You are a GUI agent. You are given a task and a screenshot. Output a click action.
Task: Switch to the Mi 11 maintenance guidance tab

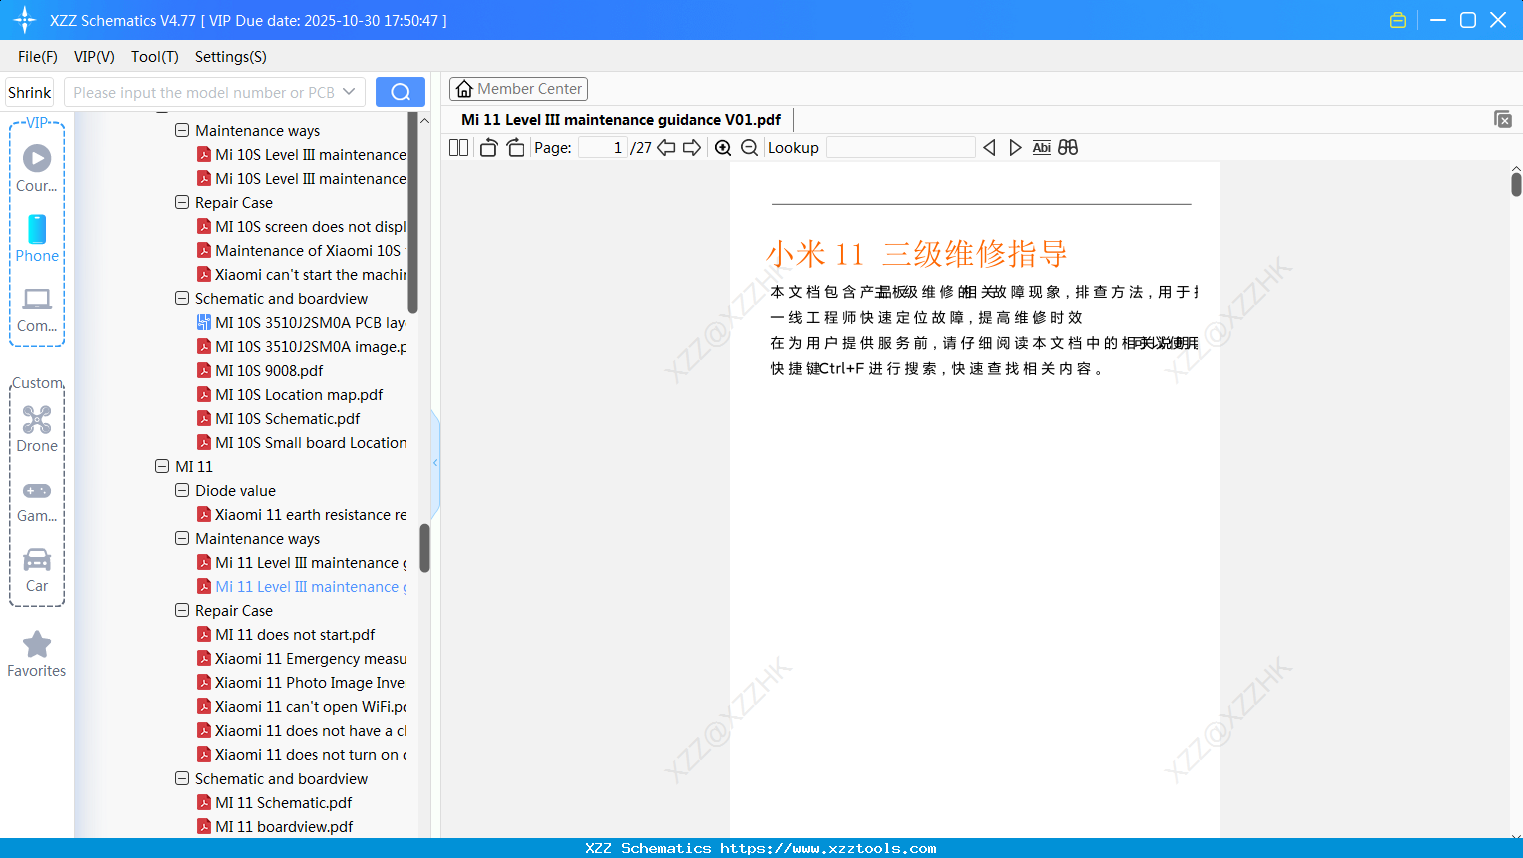click(x=620, y=119)
